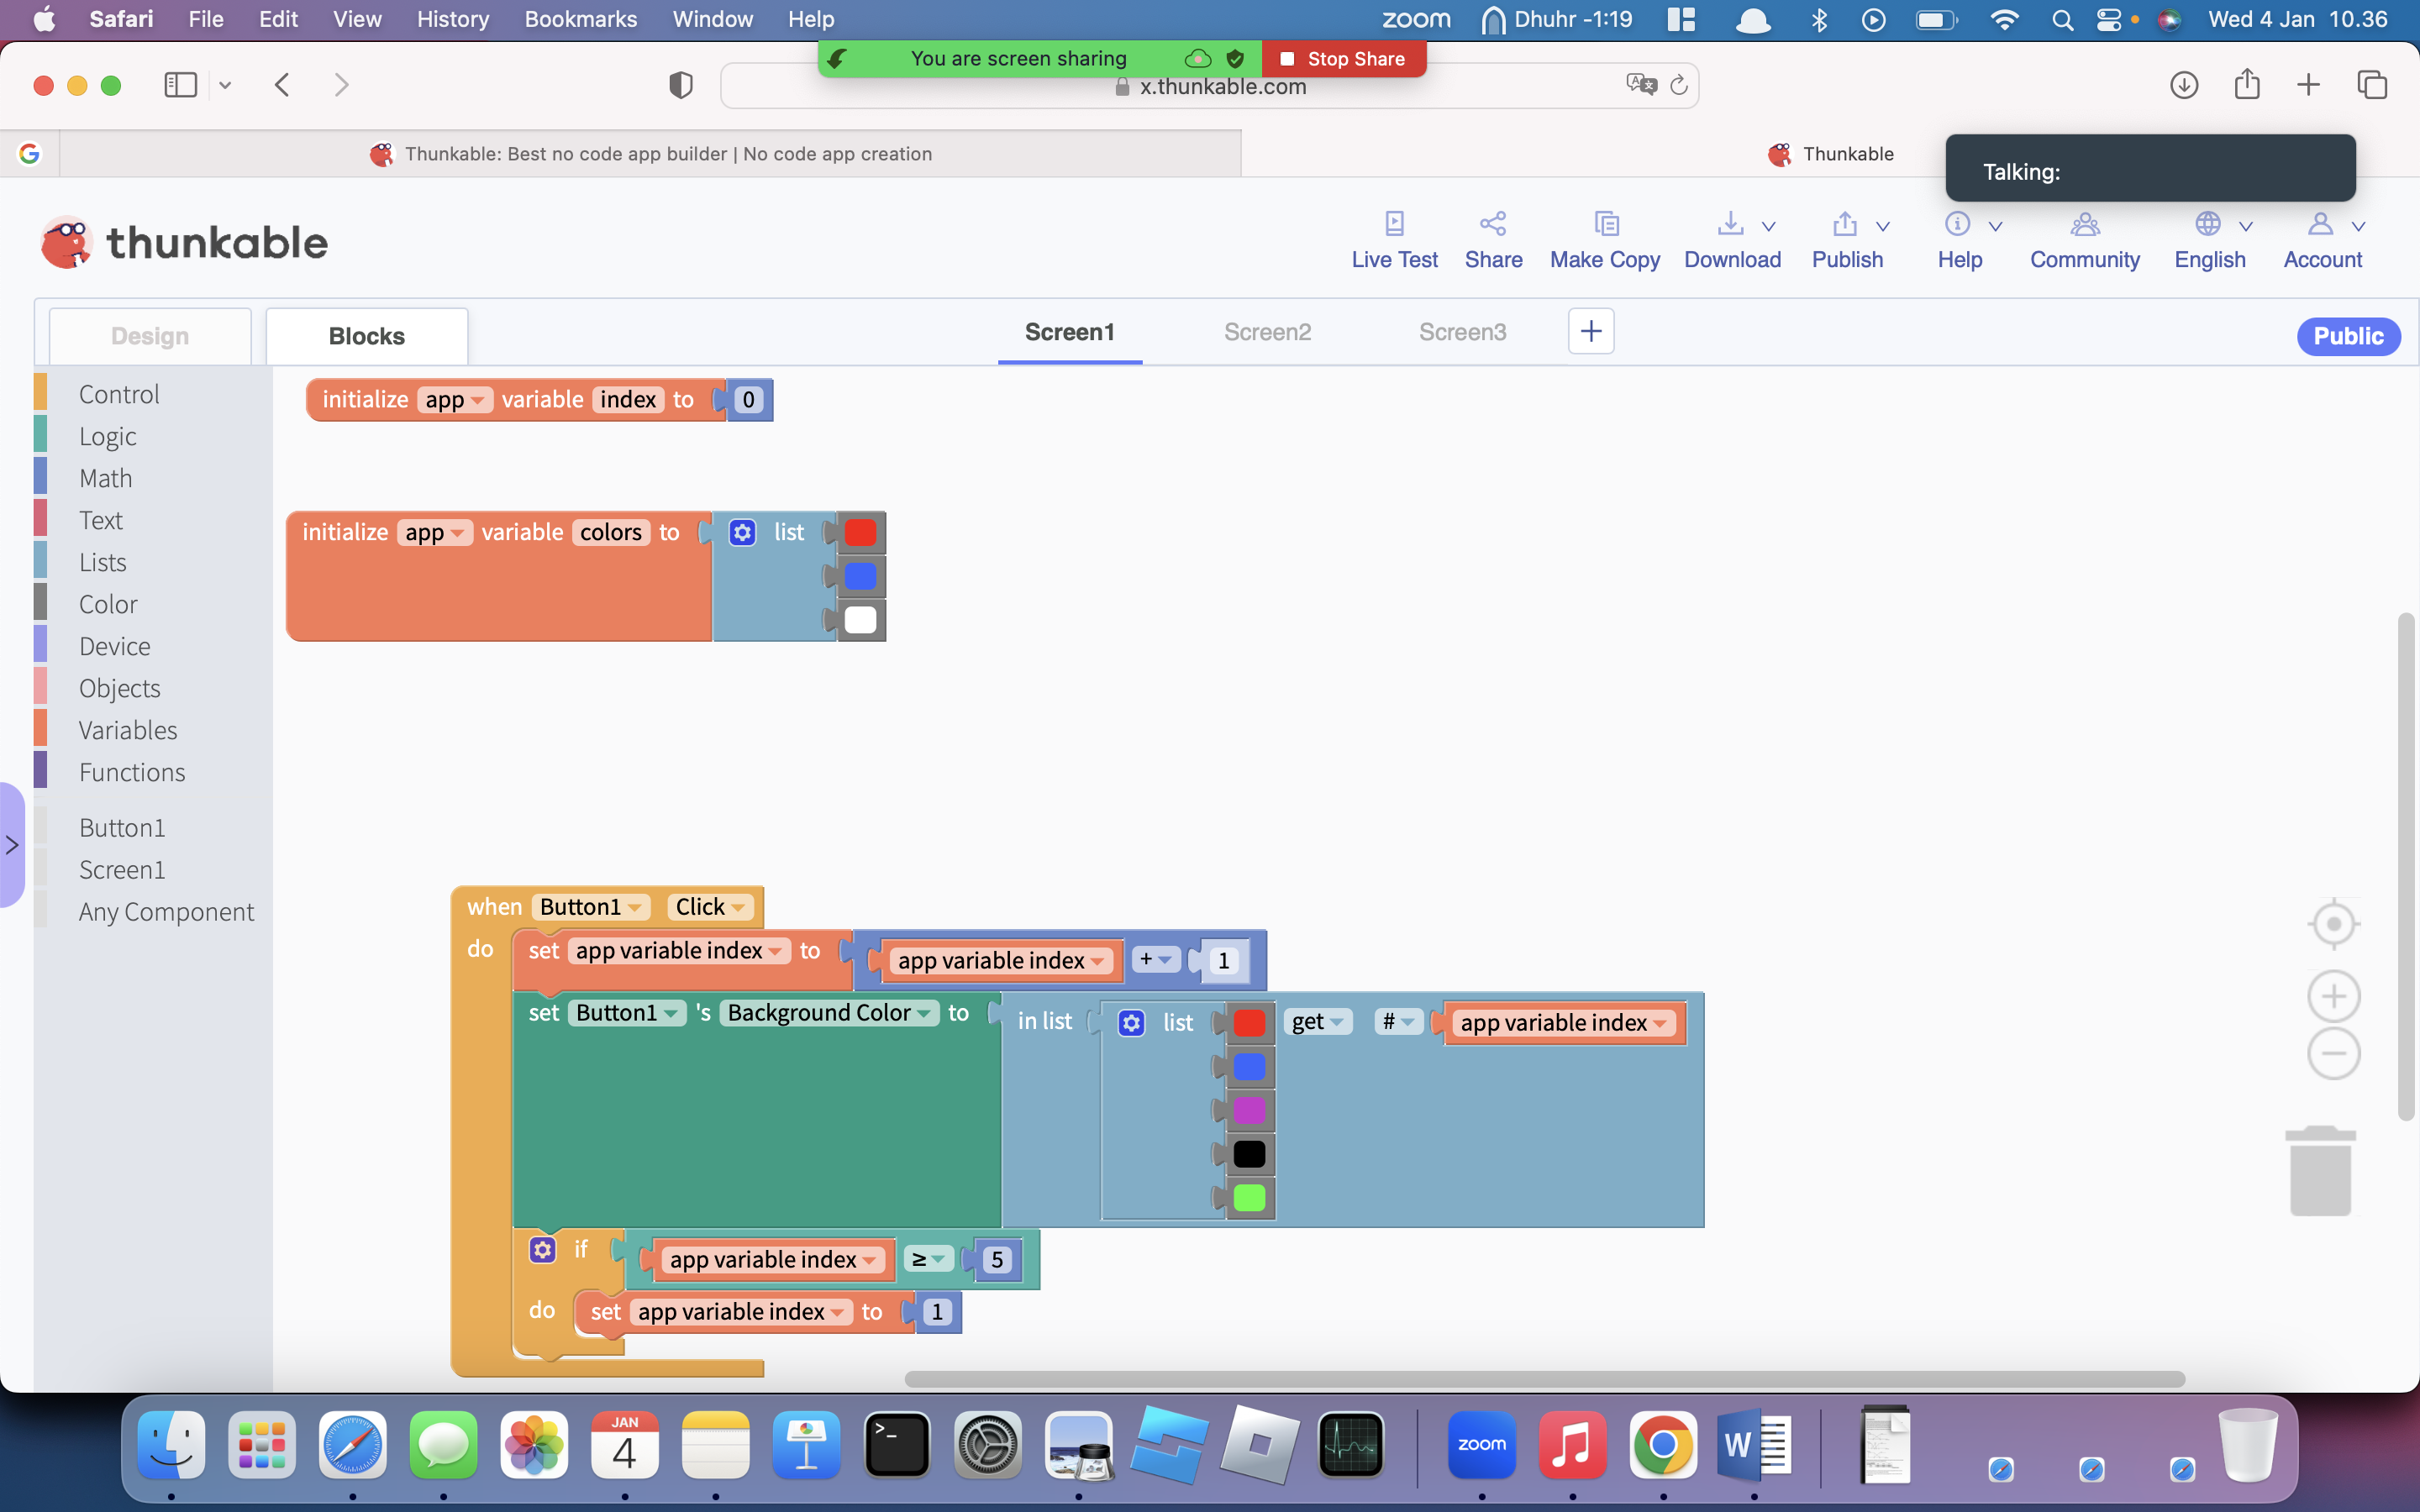Open the Variables block category
This screenshot has width=2420, height=1512.
pos(128,730)
